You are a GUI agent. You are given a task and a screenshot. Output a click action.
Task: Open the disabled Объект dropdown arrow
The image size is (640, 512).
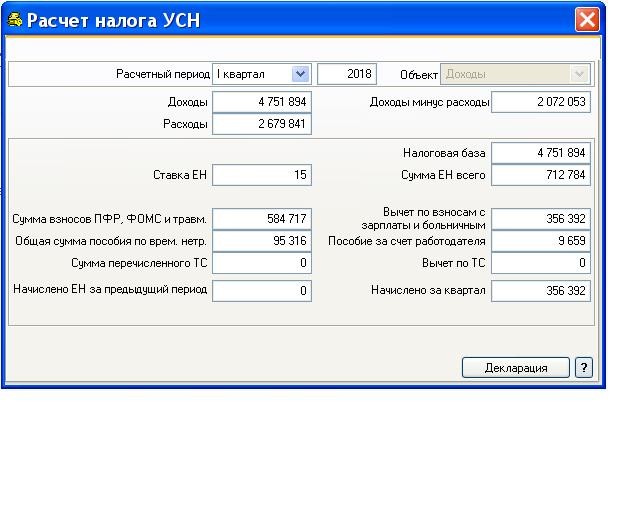[x=579, y=74]
